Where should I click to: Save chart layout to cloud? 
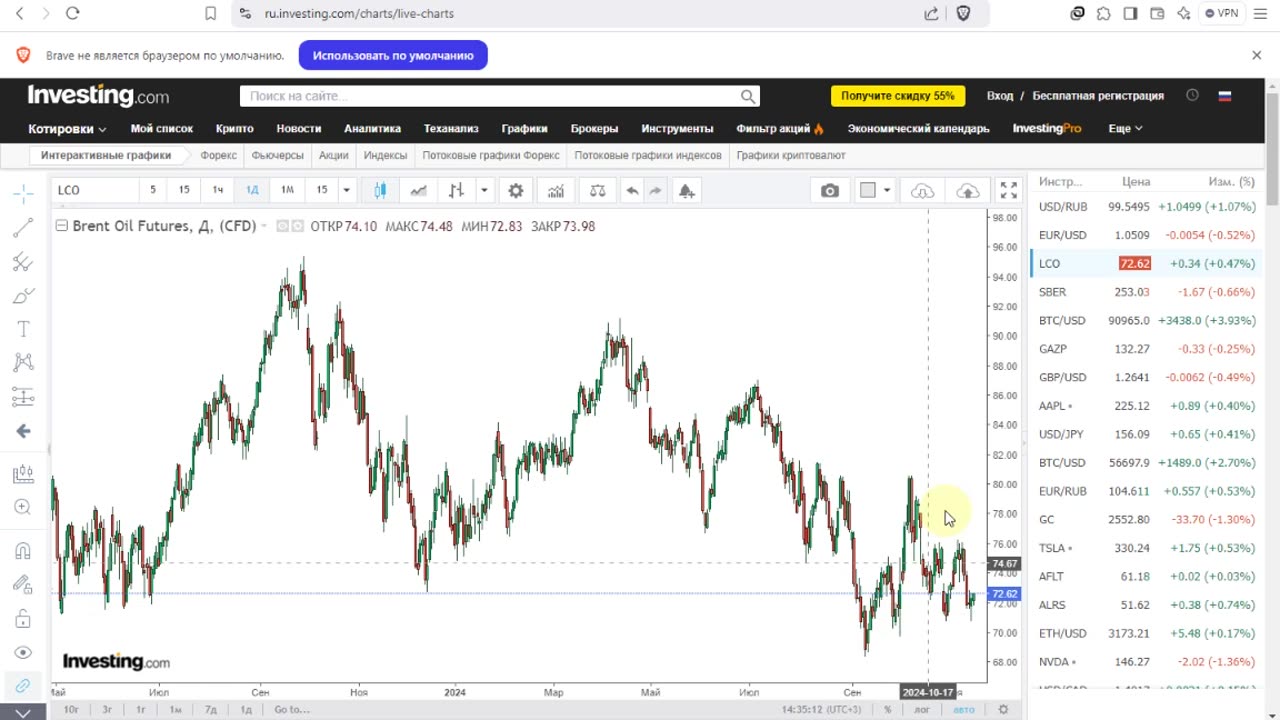coord(968,190)
